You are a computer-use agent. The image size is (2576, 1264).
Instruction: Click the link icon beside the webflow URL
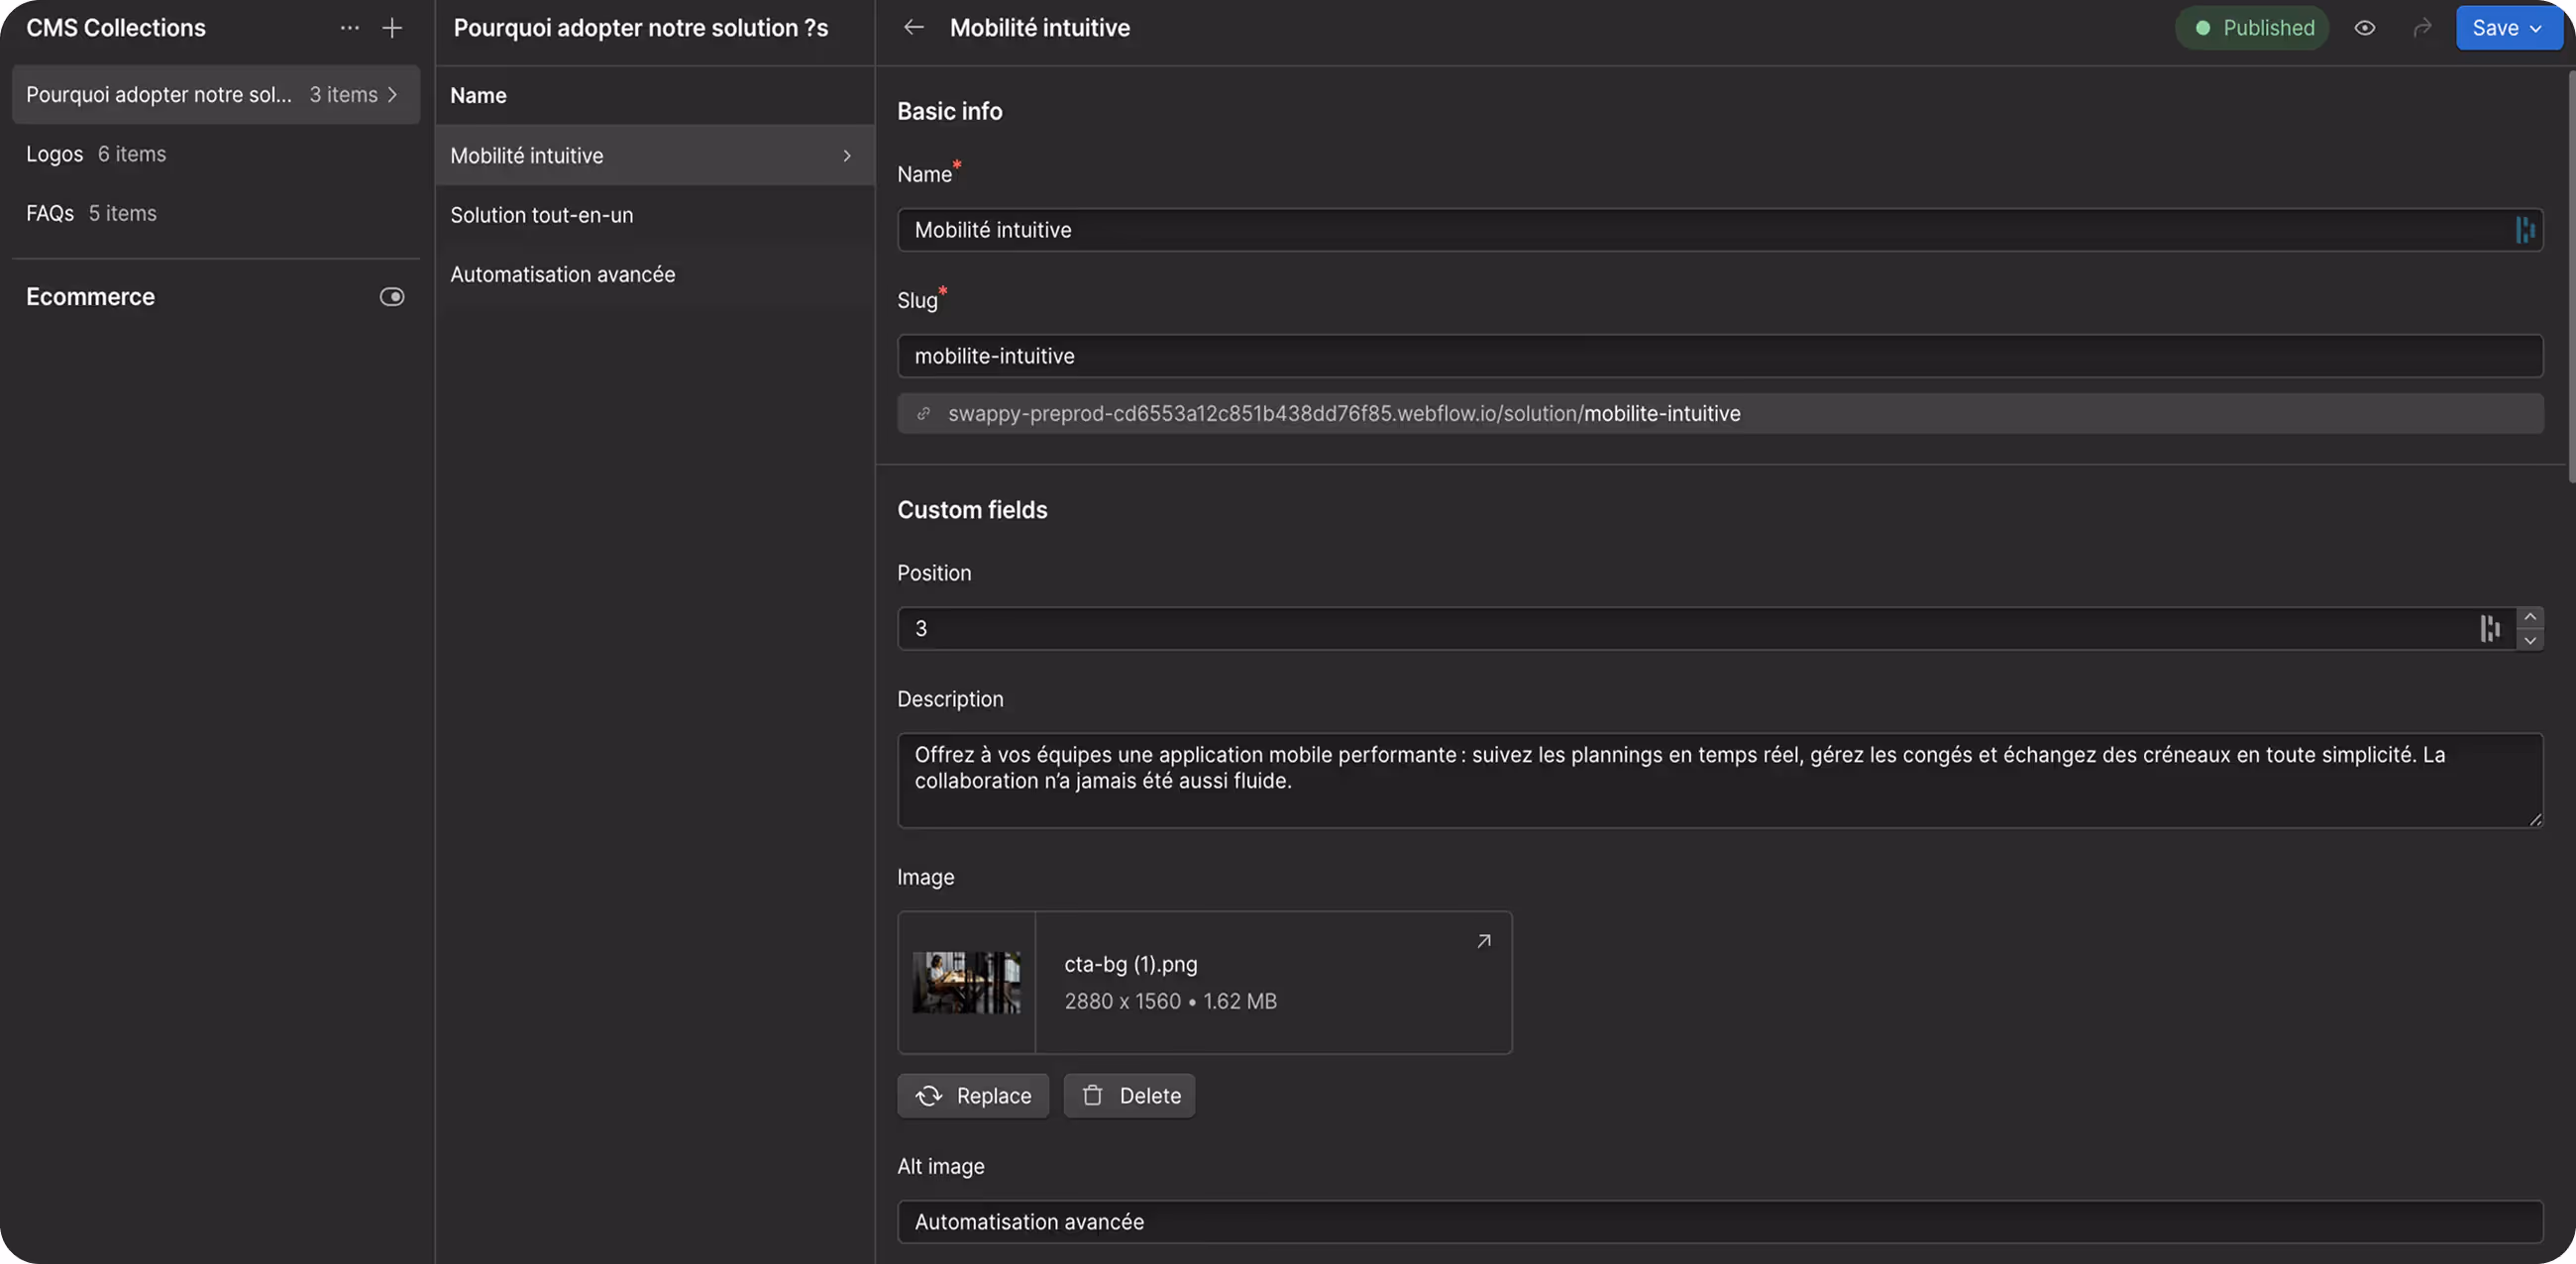click(x=924, y=413)
